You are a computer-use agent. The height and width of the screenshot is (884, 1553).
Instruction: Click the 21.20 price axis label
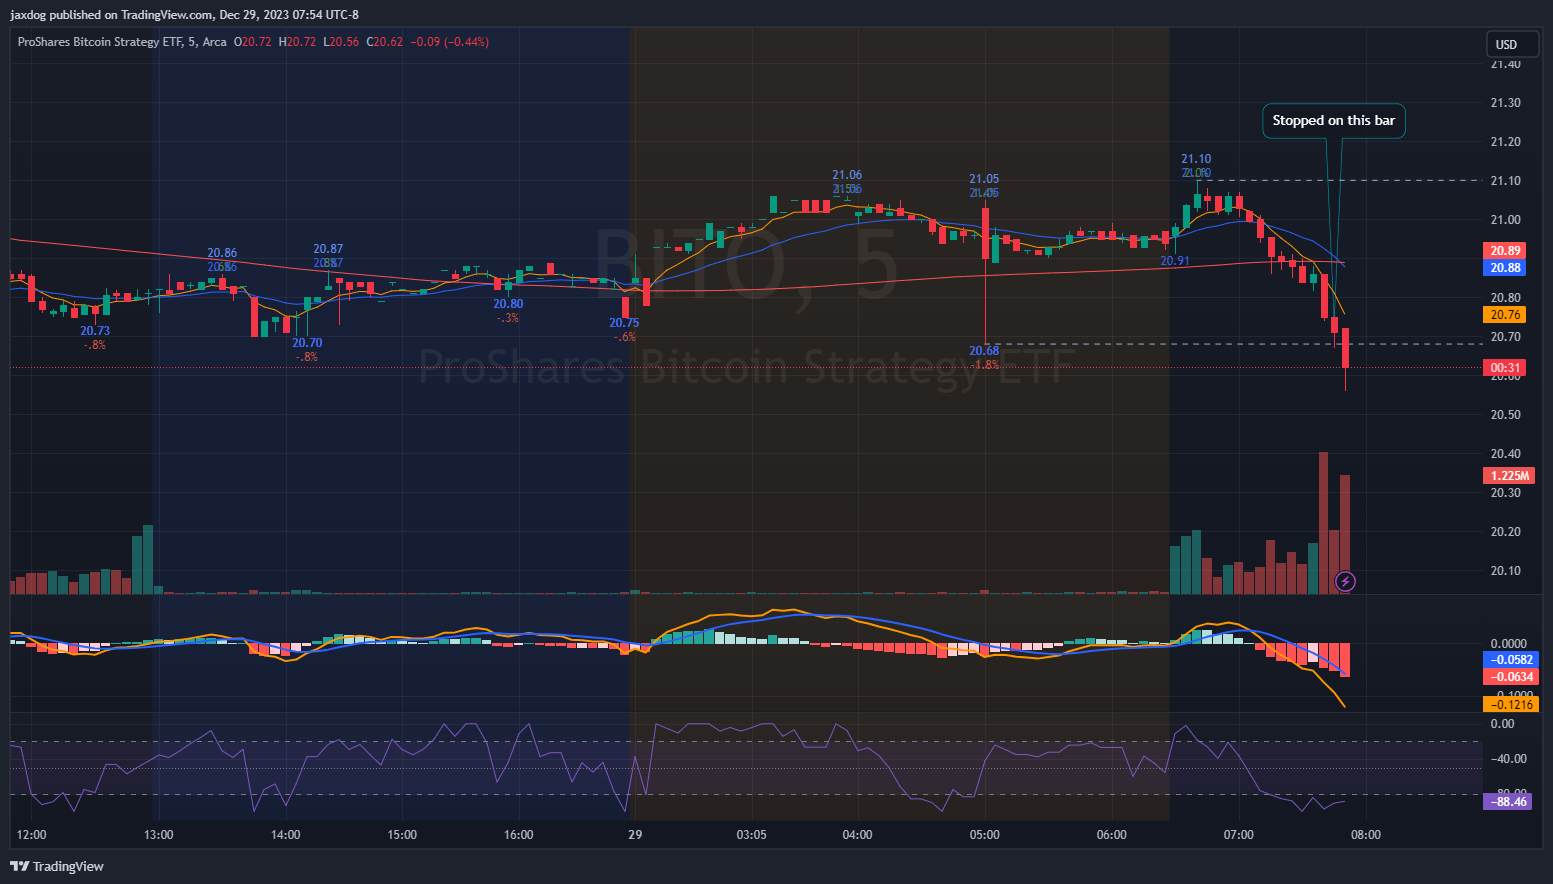pos(1505,142)
